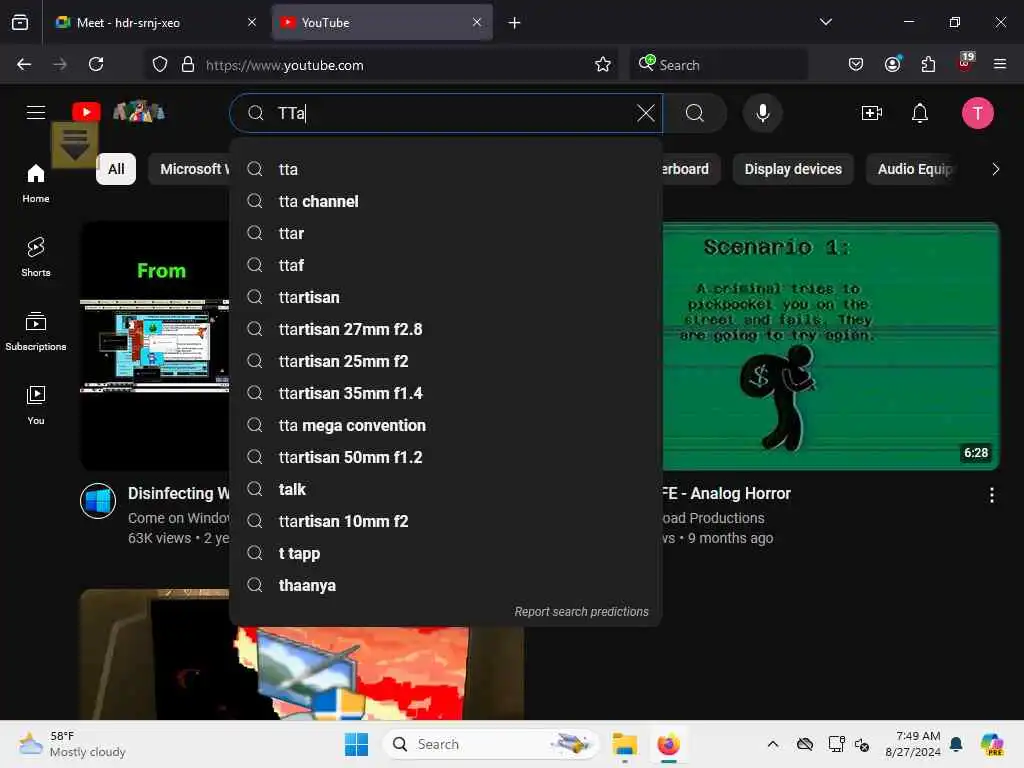The image size is (1024, 768).
Task: Choose the plain 'ttartisan' suggestion
Action: pos(445,297)
